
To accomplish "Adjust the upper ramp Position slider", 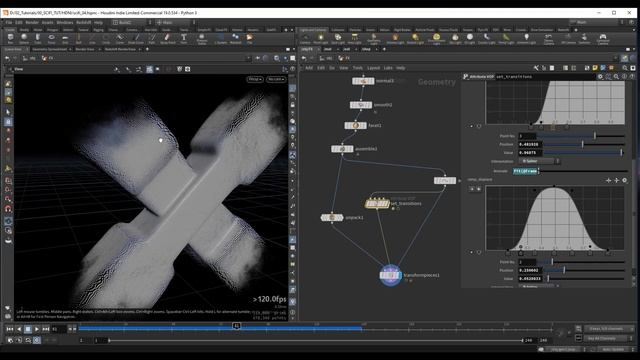I will click(x=584, y=144).
